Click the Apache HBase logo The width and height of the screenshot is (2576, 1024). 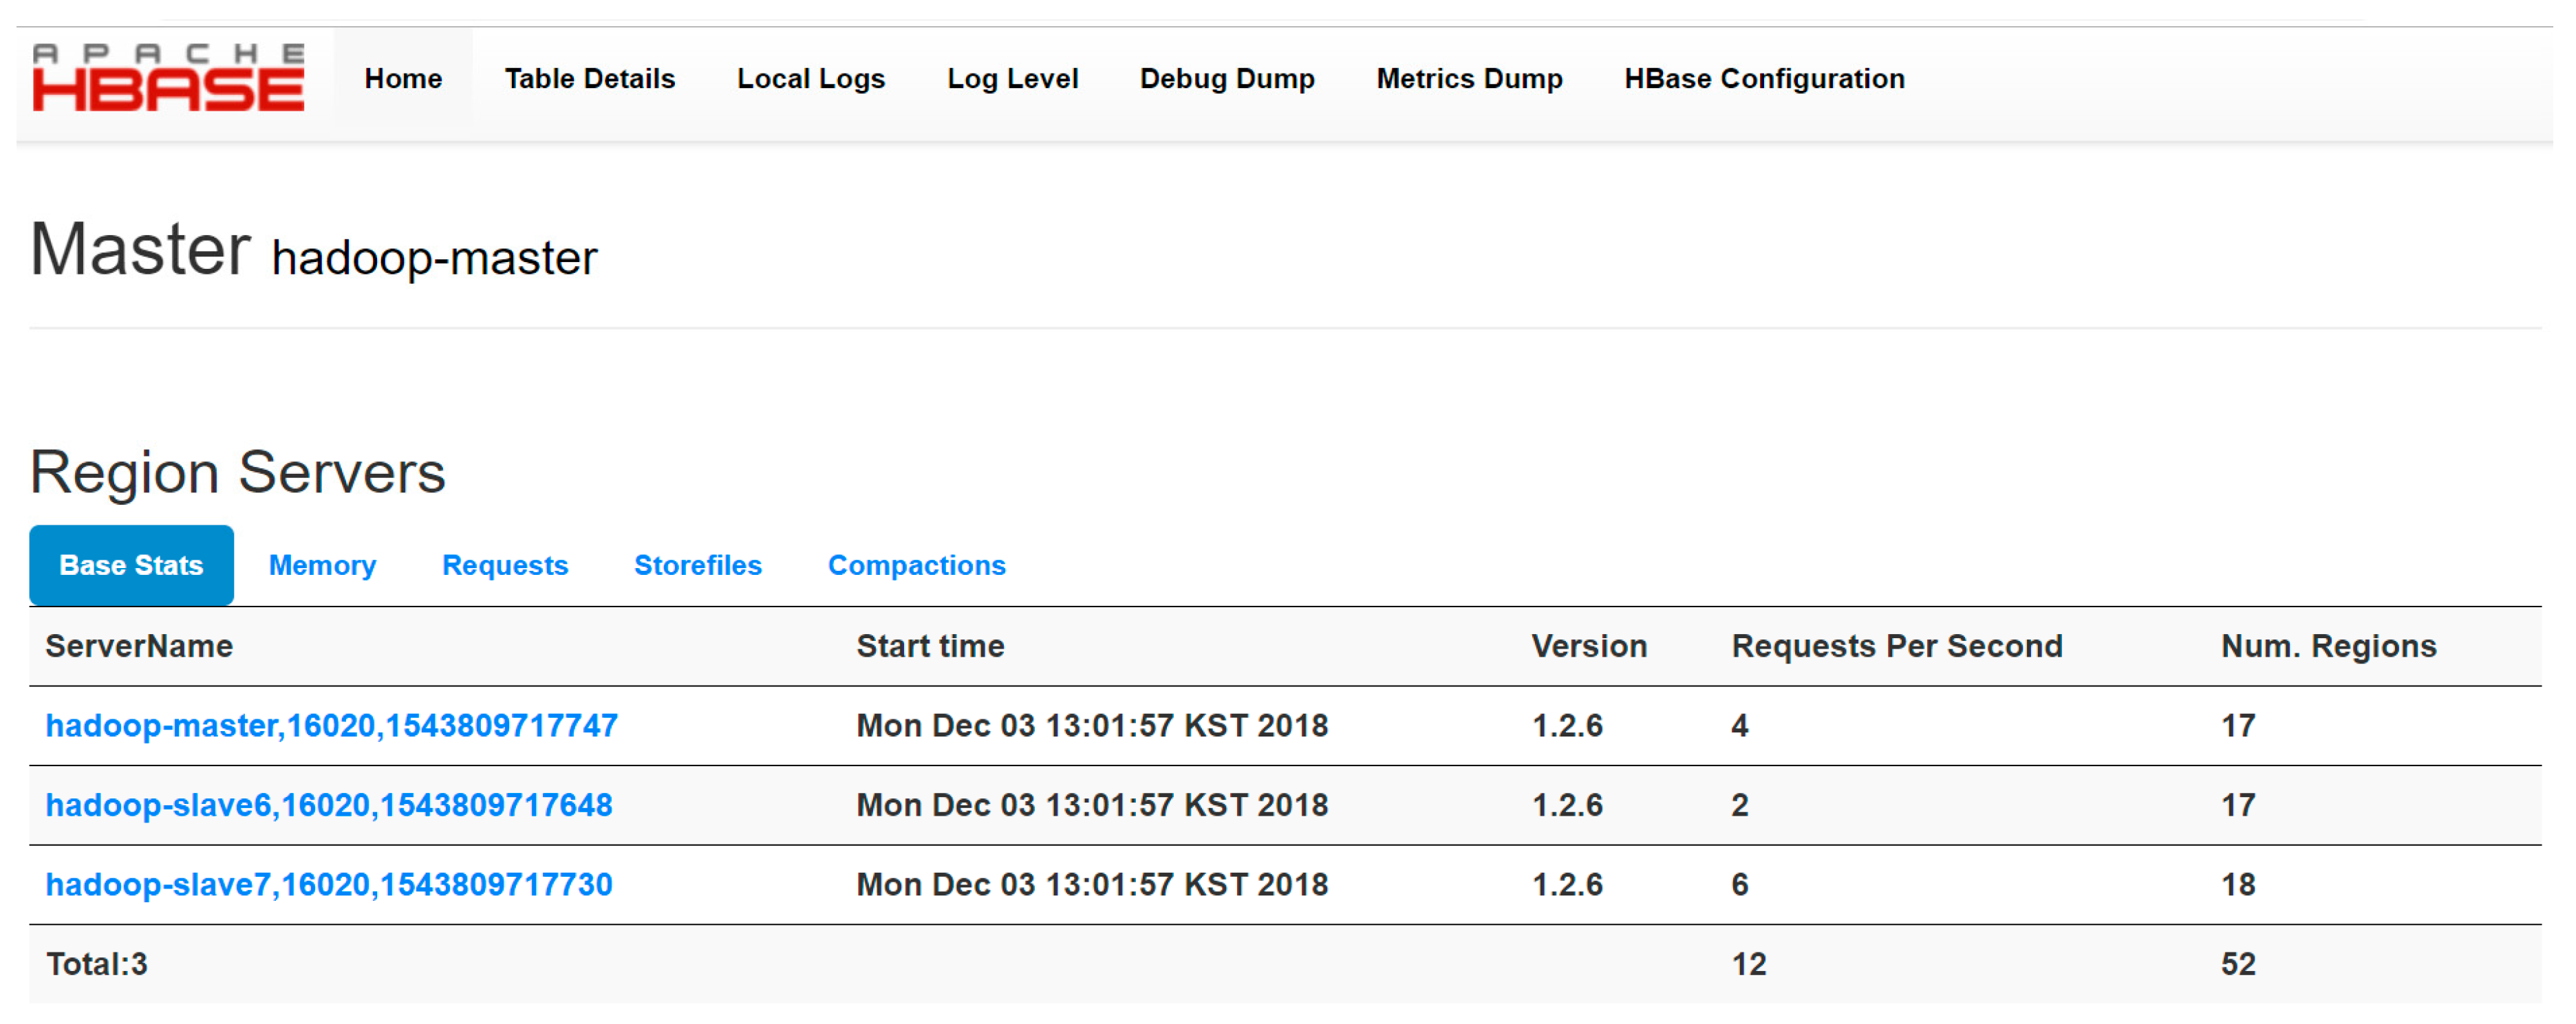(168, 78)
